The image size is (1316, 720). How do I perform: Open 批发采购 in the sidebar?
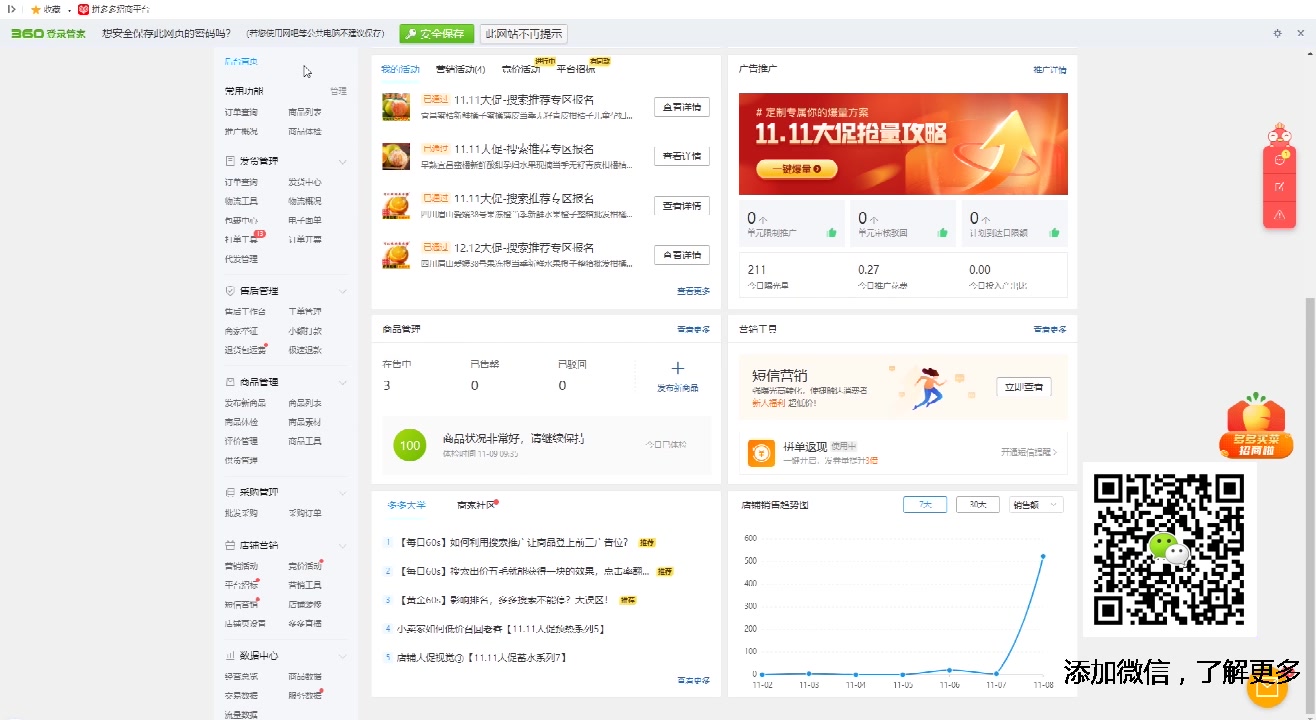tap(241, 513)
